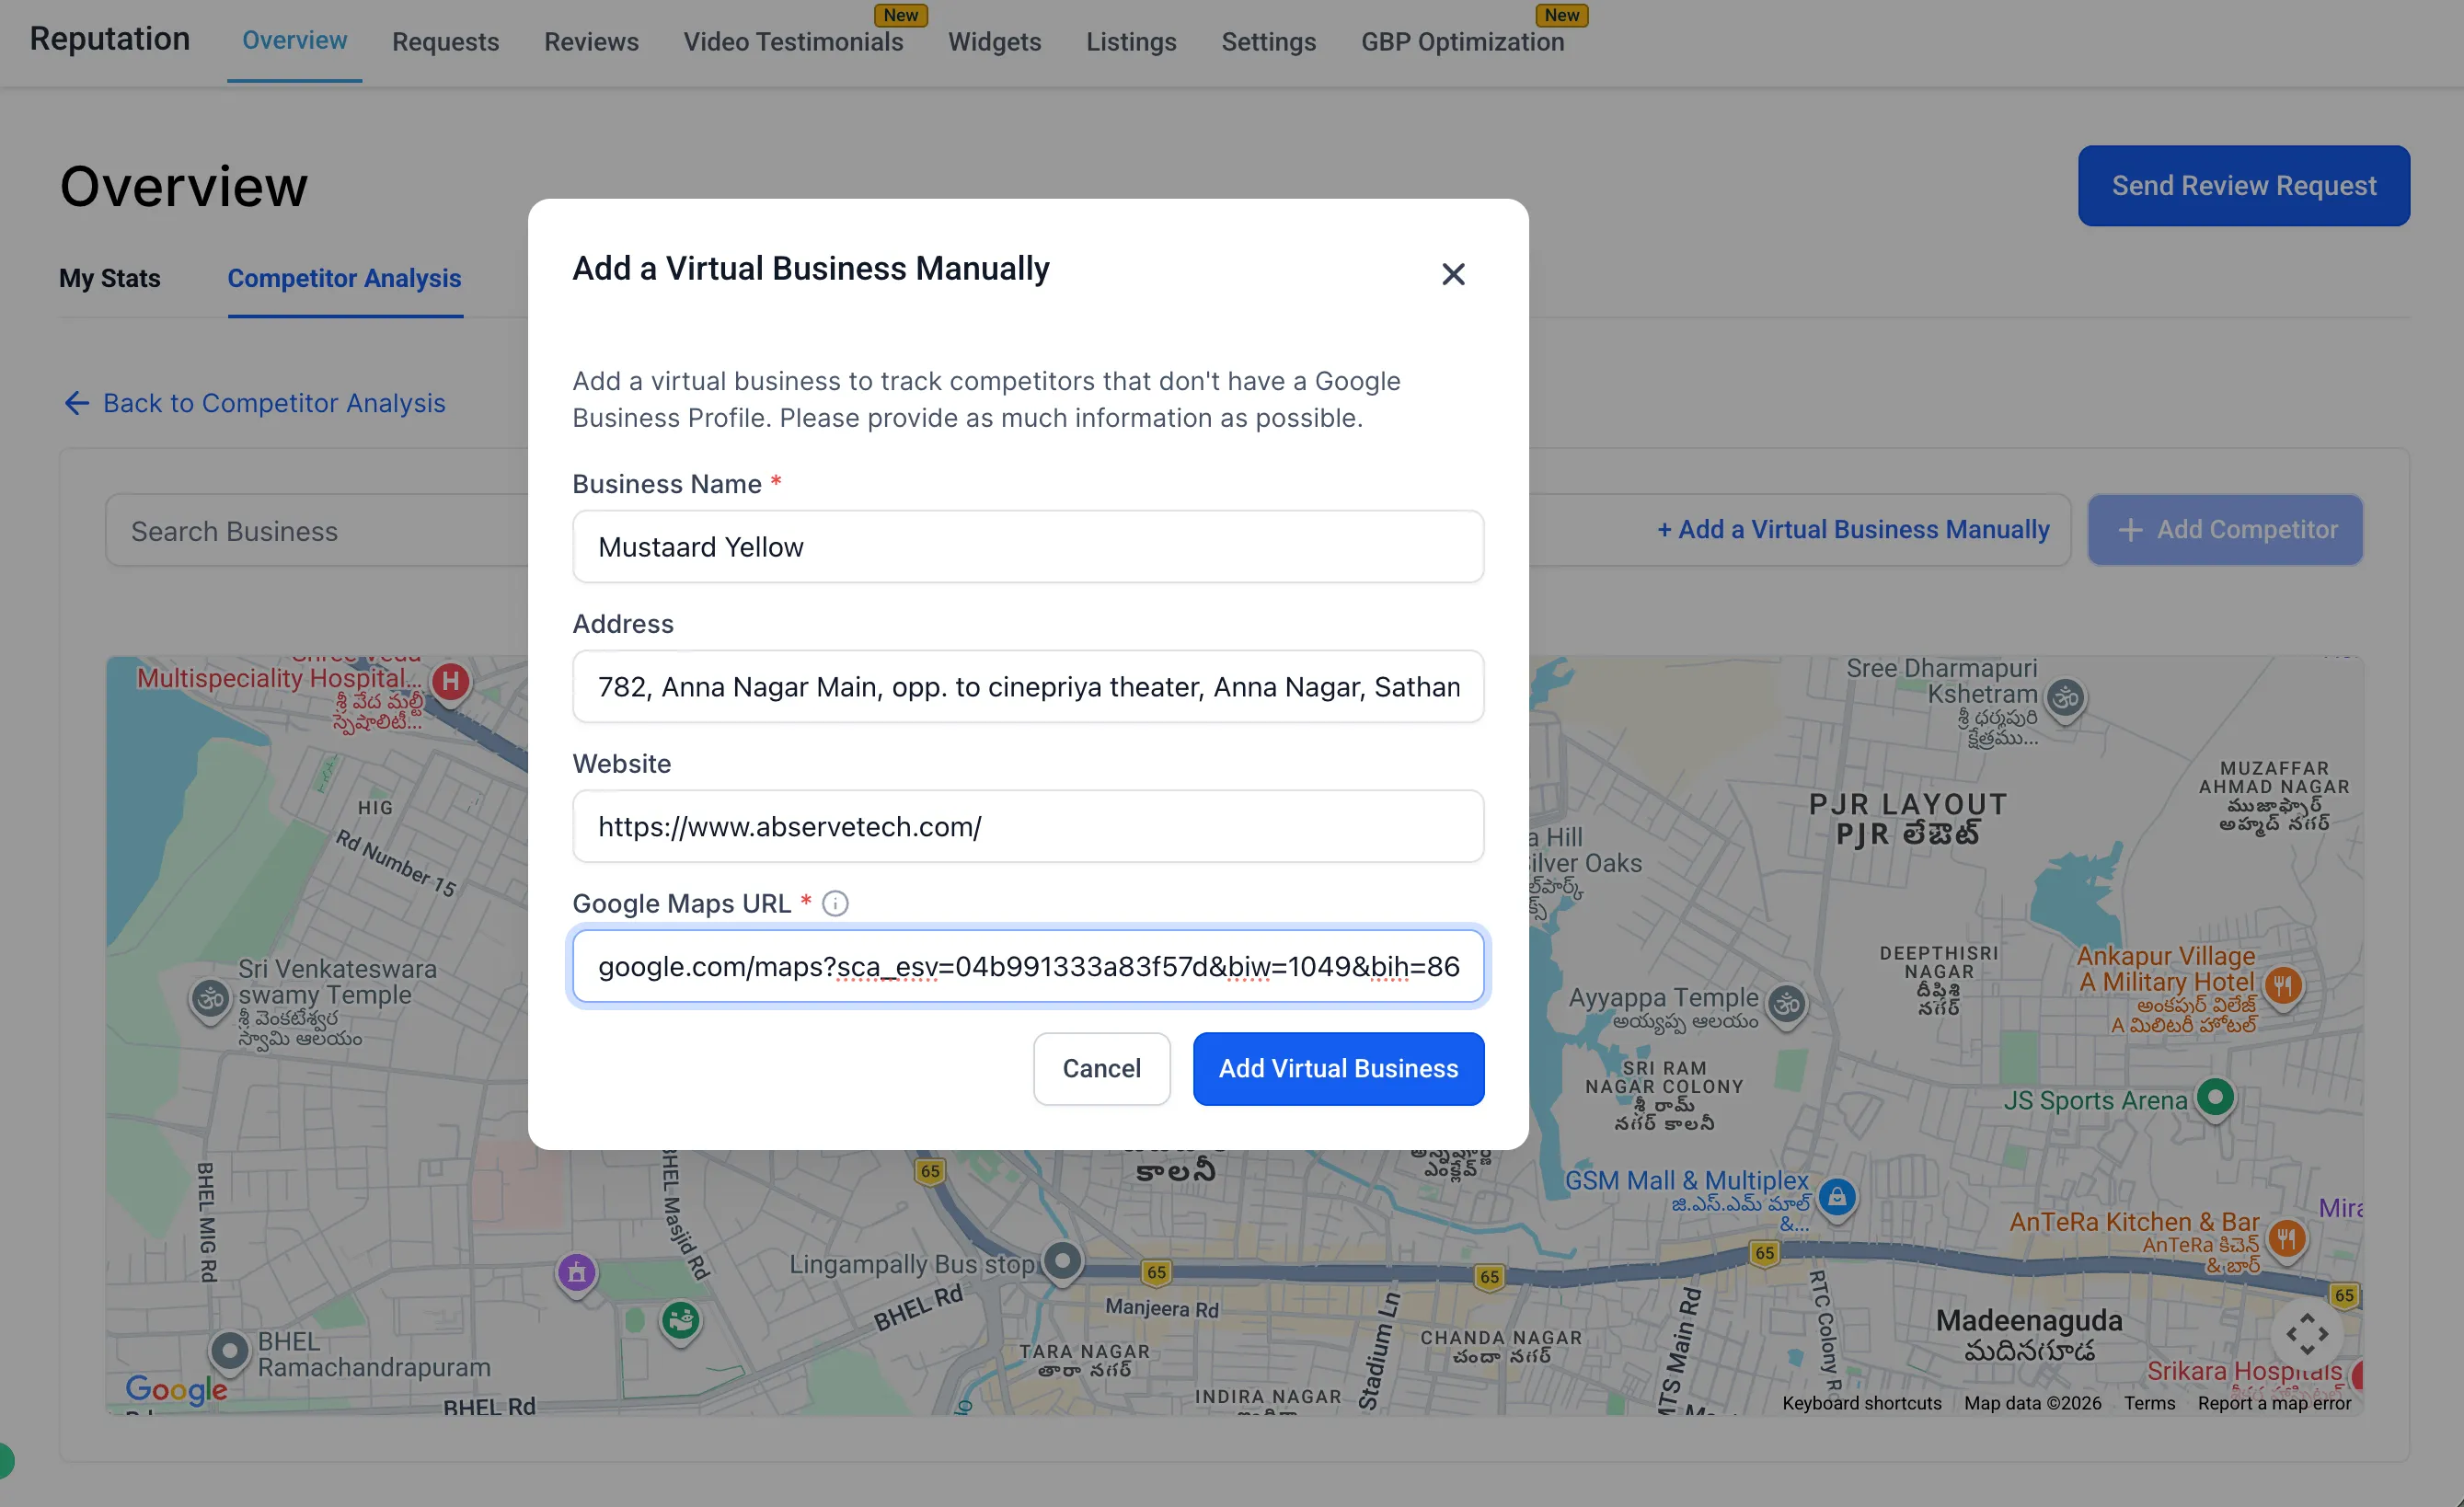
Task: Click the Google Maps URL info icon
Action: 835,903
